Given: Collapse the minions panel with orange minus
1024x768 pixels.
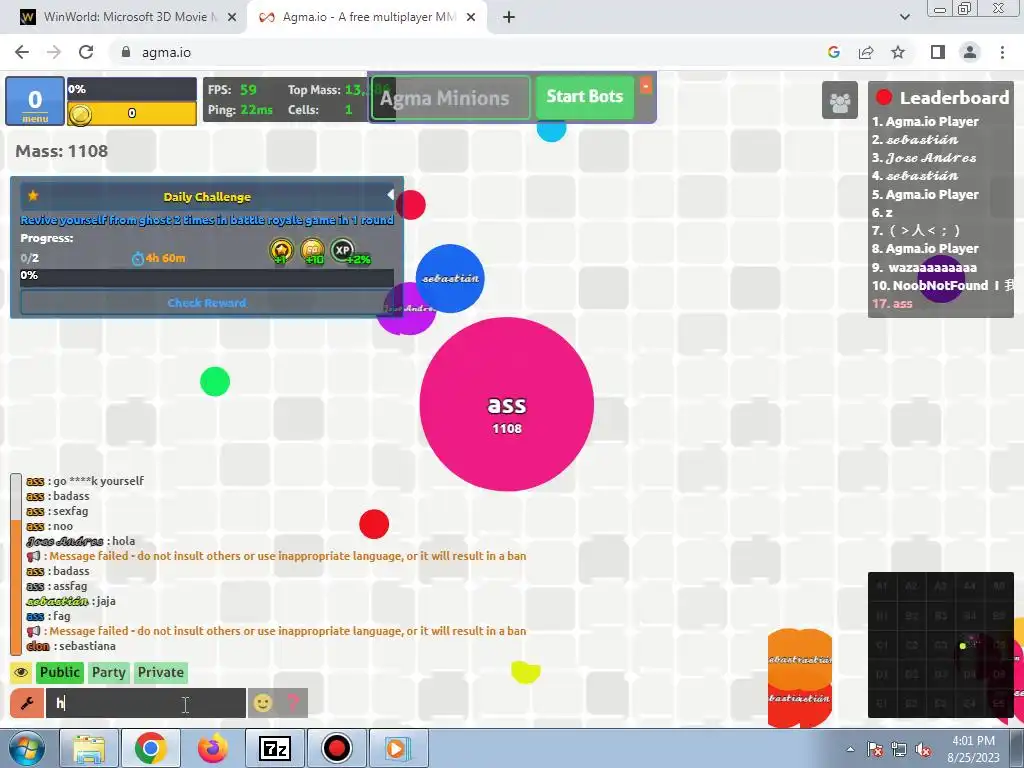Looking at the screenshot, I should [645, 86].
